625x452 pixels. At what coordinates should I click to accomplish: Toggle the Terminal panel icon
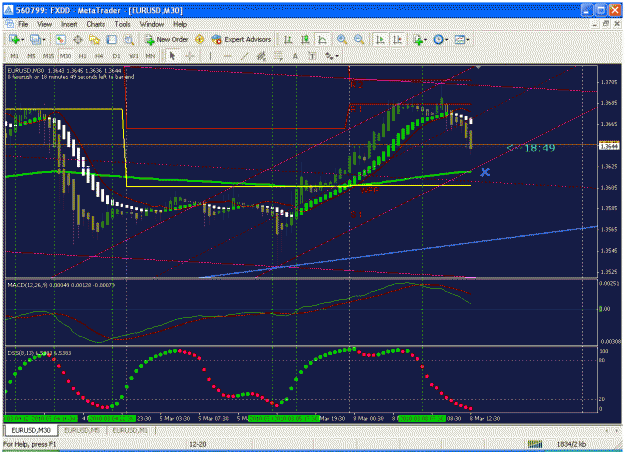pos(112,39)
